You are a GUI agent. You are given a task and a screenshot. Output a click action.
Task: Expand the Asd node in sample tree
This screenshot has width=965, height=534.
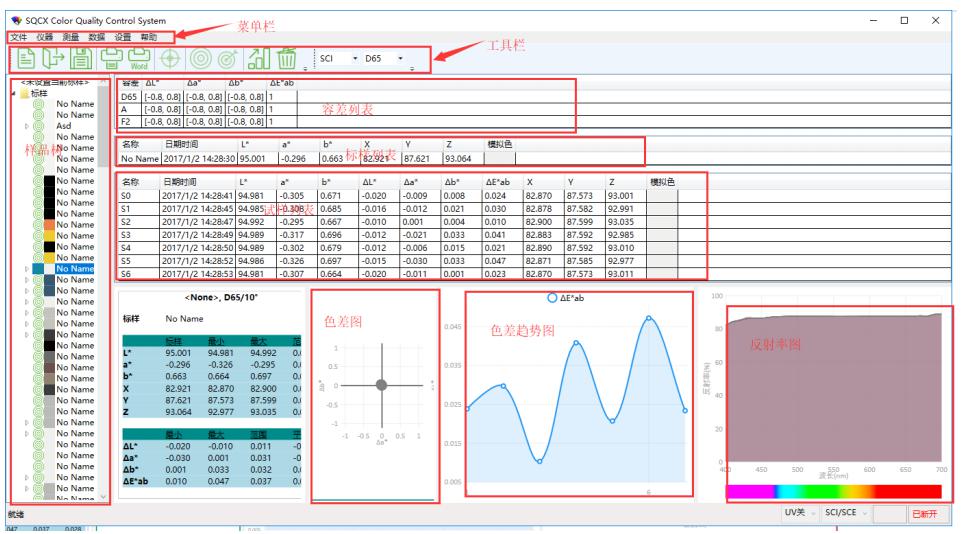(x=26, y=126)
